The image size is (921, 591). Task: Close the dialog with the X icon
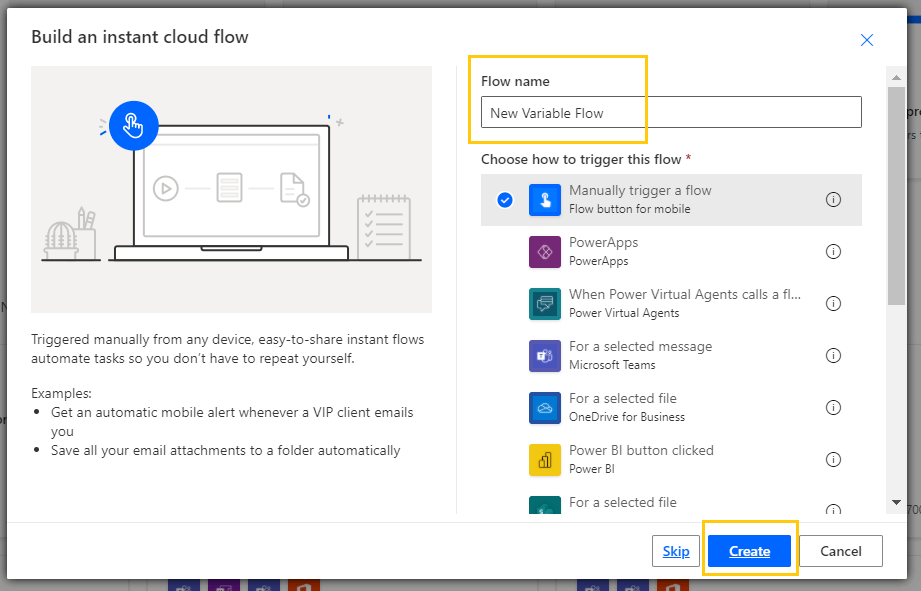[x=867, y=40]
